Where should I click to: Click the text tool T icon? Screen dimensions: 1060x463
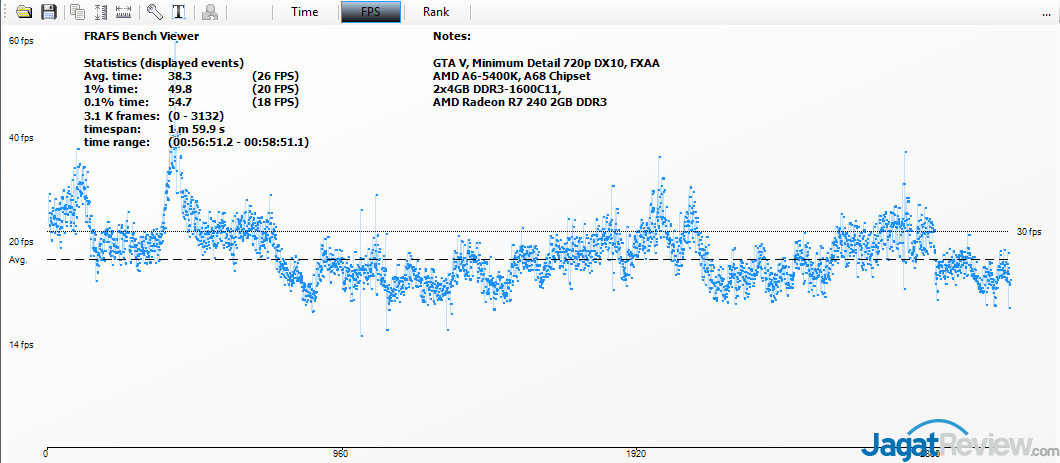[178, 12]
